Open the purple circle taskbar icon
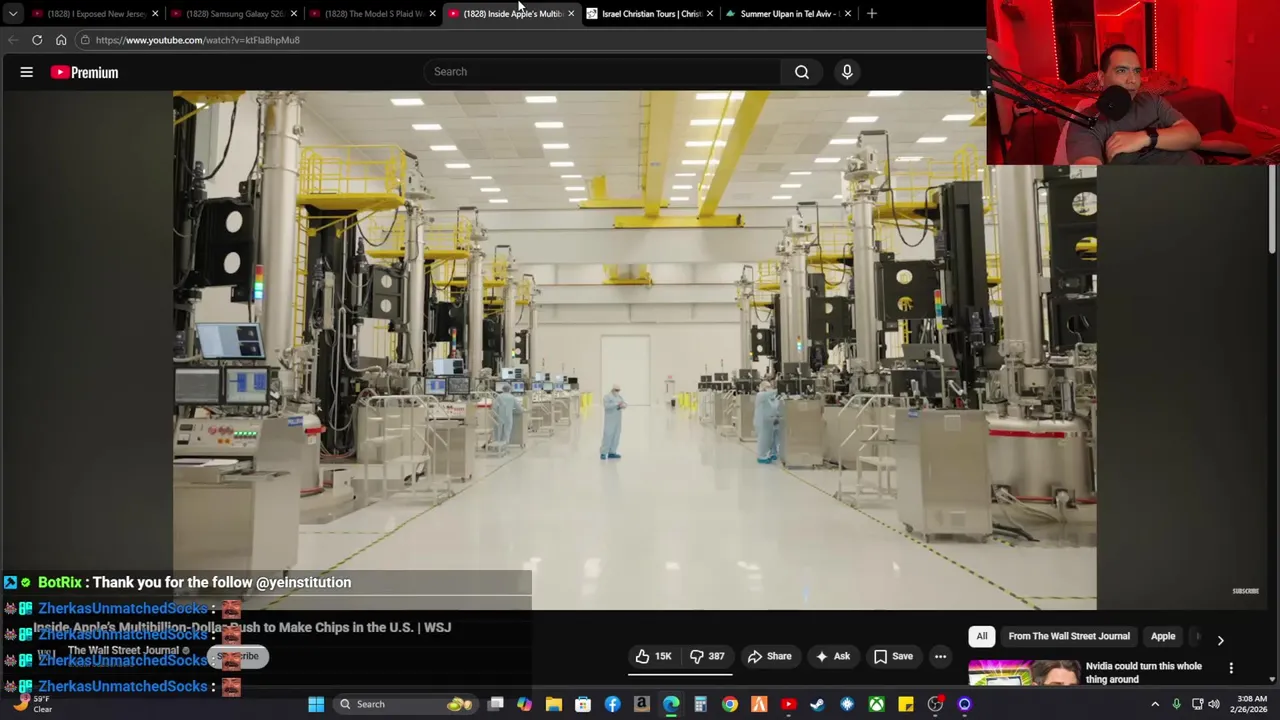This screenshot has height=720, width=1280. 964,704
